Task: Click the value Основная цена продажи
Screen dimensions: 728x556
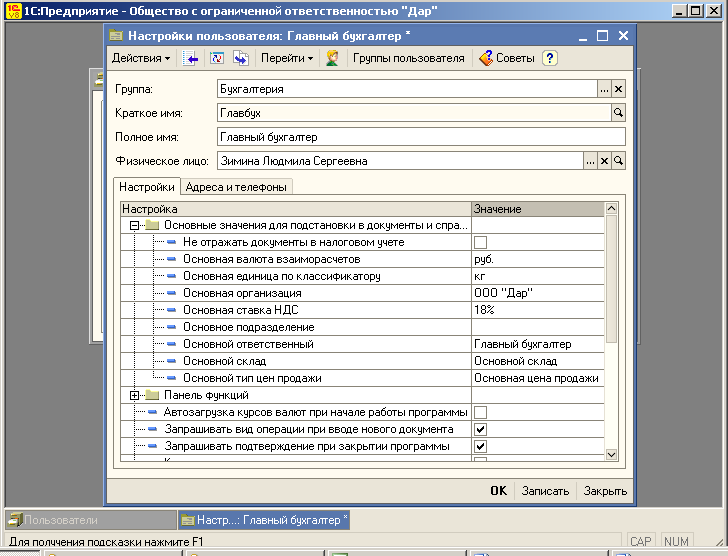Action: coord(536,378)
